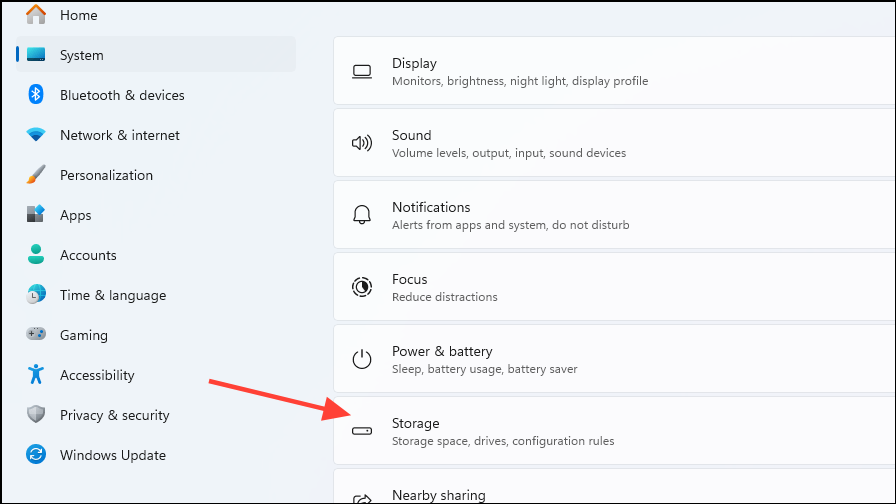Click the Power & battery power icon
This screenshot has width=896, height=504.
[362, 359]
